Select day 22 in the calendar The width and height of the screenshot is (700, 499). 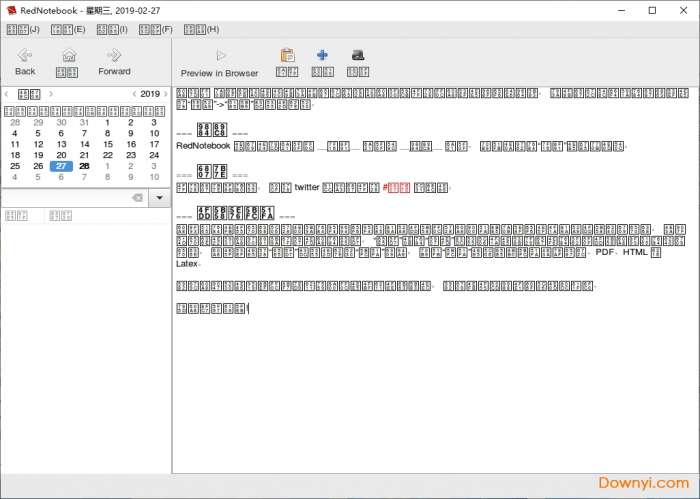click(108, 155)
